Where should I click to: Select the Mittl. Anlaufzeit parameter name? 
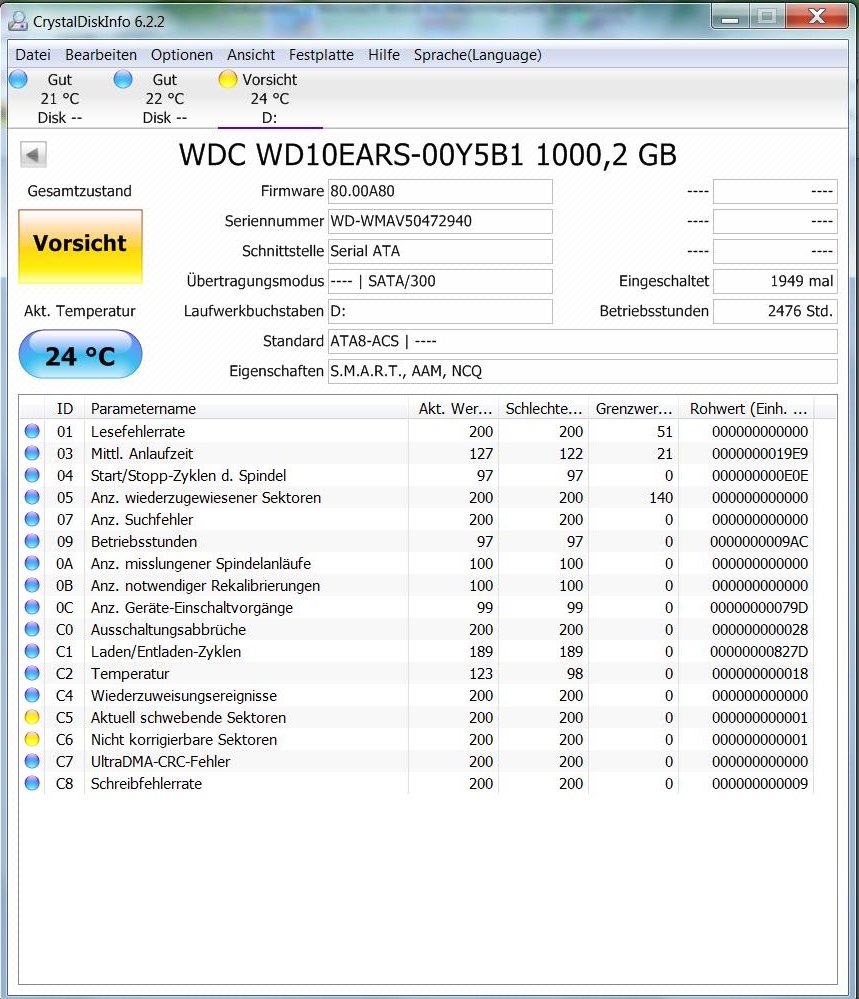(x=141, y=454)
